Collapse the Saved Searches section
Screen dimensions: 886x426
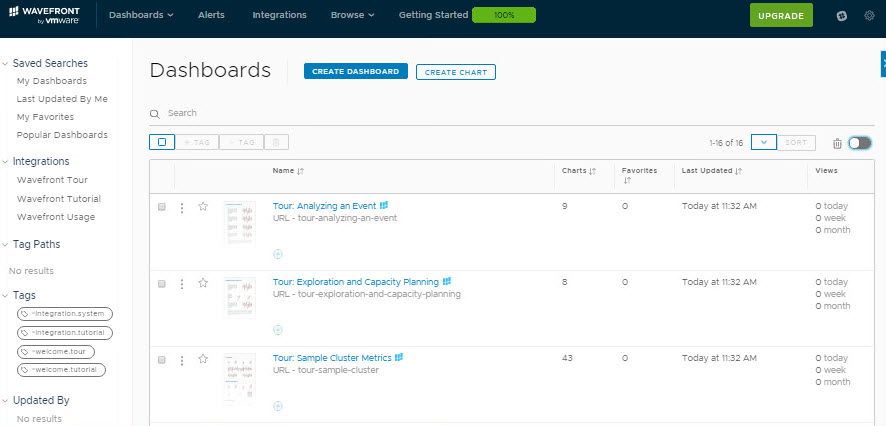(x=5, y=63)
